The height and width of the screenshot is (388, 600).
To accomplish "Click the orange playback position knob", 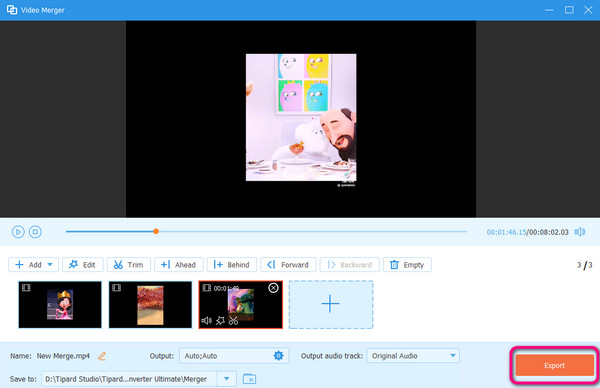I will [156, 231].
